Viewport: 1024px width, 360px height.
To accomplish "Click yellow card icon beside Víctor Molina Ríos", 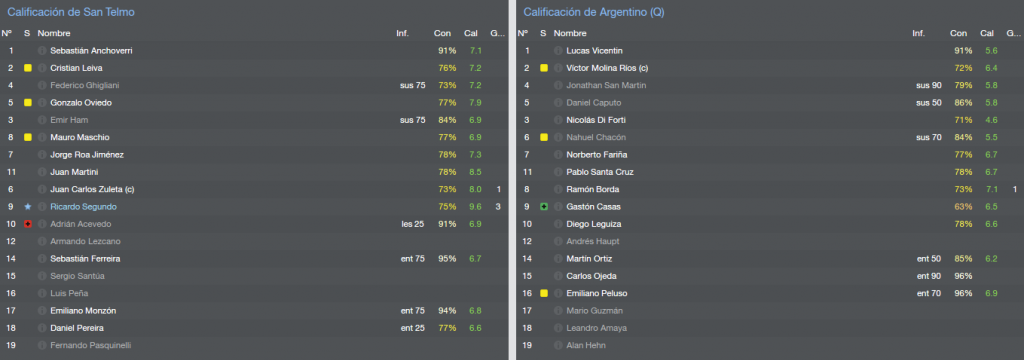I will point(544,68).
